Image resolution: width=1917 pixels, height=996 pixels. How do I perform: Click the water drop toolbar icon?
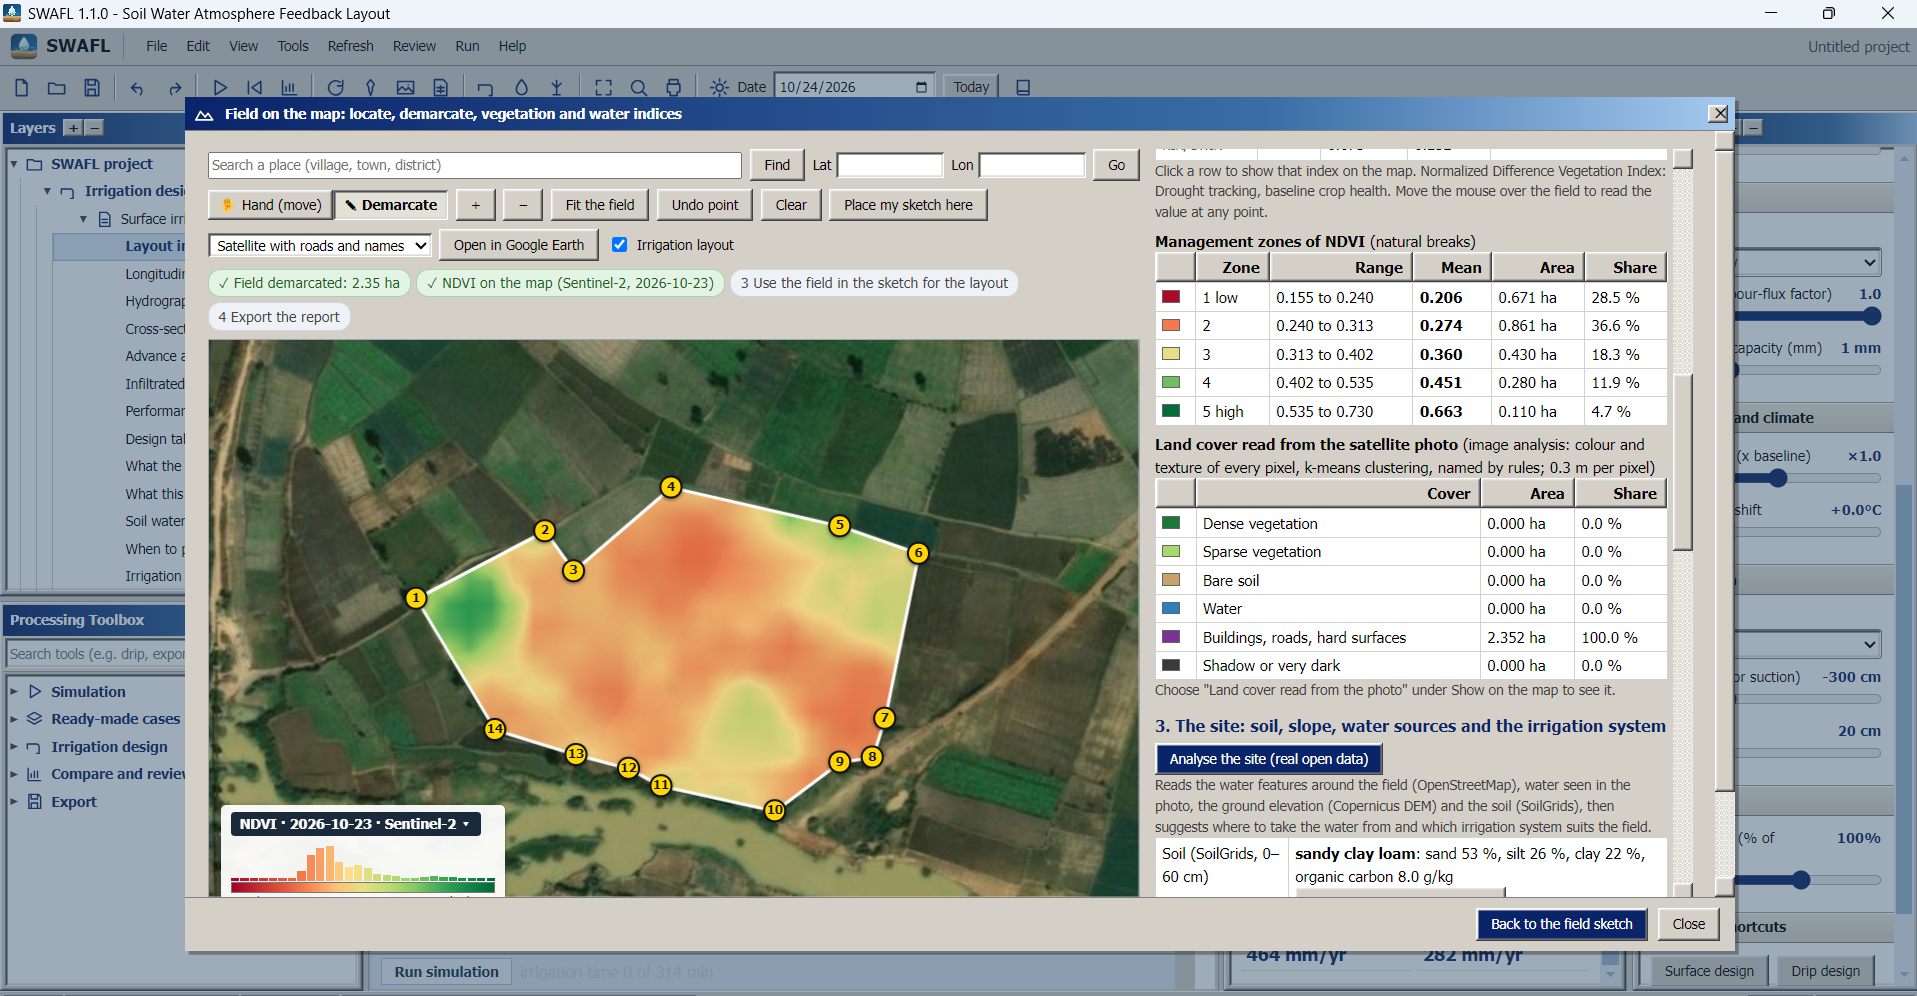click(521, 87)
